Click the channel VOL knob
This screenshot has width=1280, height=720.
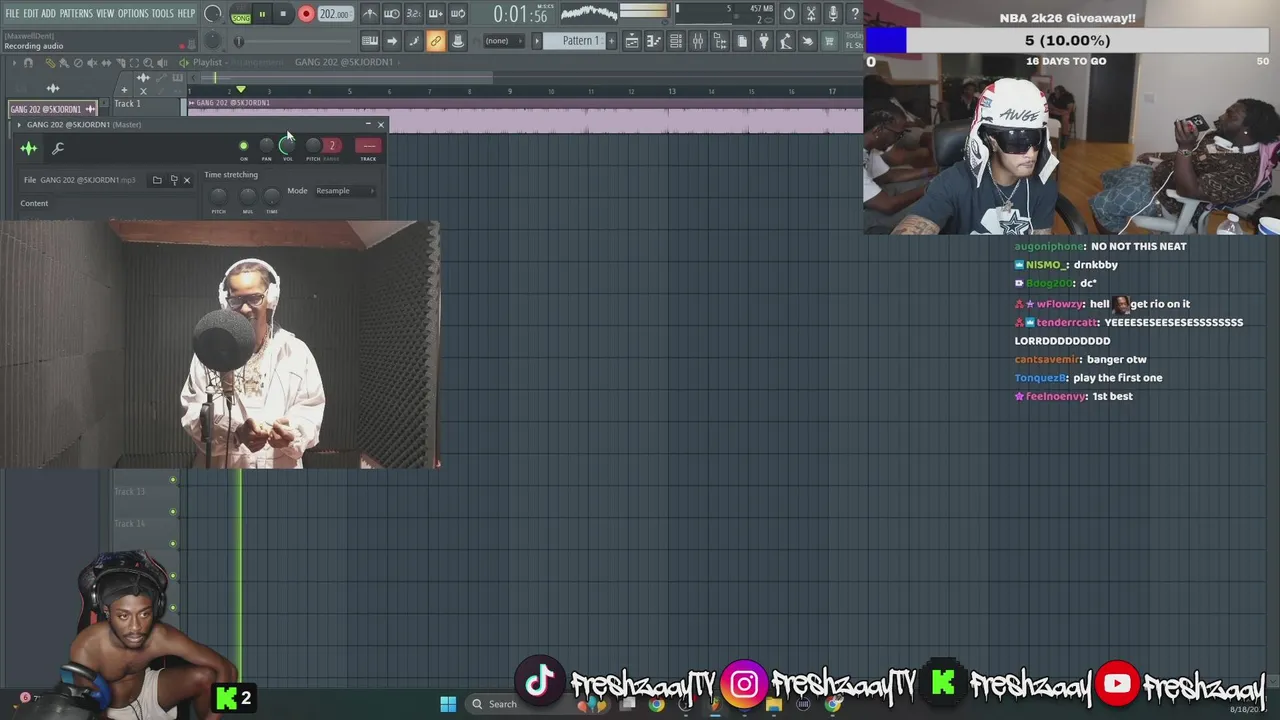coord(288,146)
